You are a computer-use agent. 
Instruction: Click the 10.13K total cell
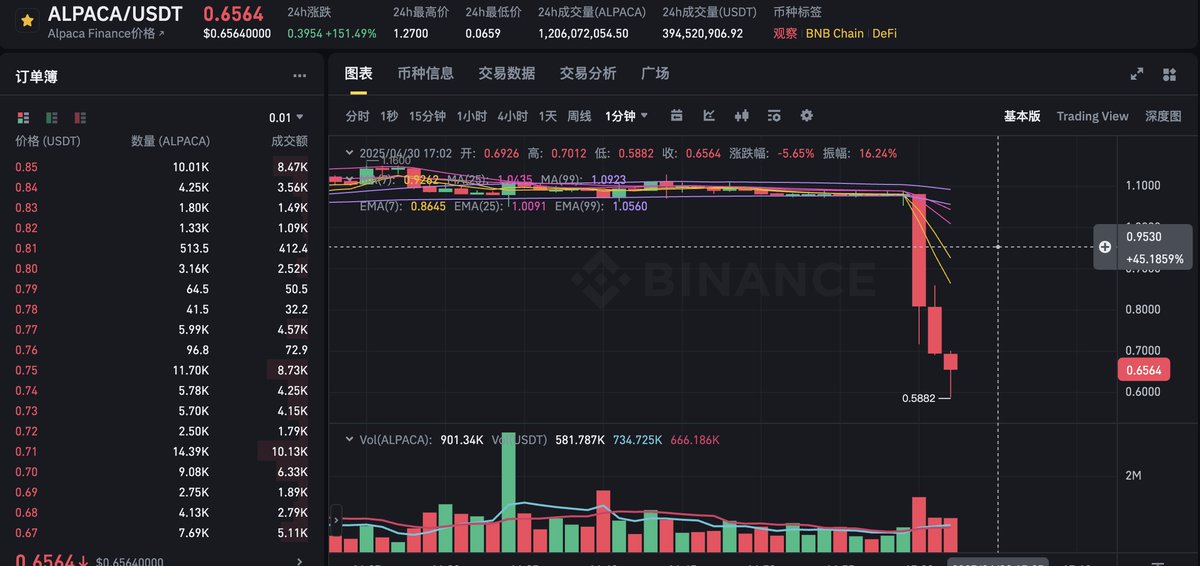(x=289, y=452)
